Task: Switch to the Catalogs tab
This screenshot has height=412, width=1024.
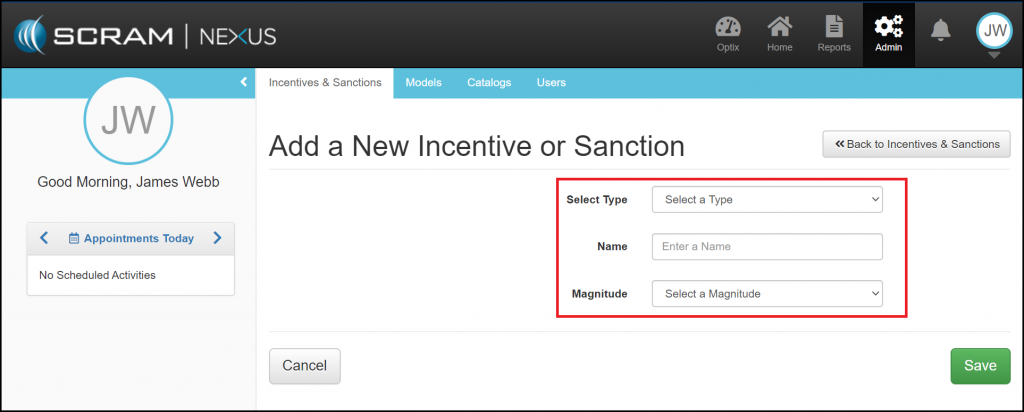Action: click(489, 83)
